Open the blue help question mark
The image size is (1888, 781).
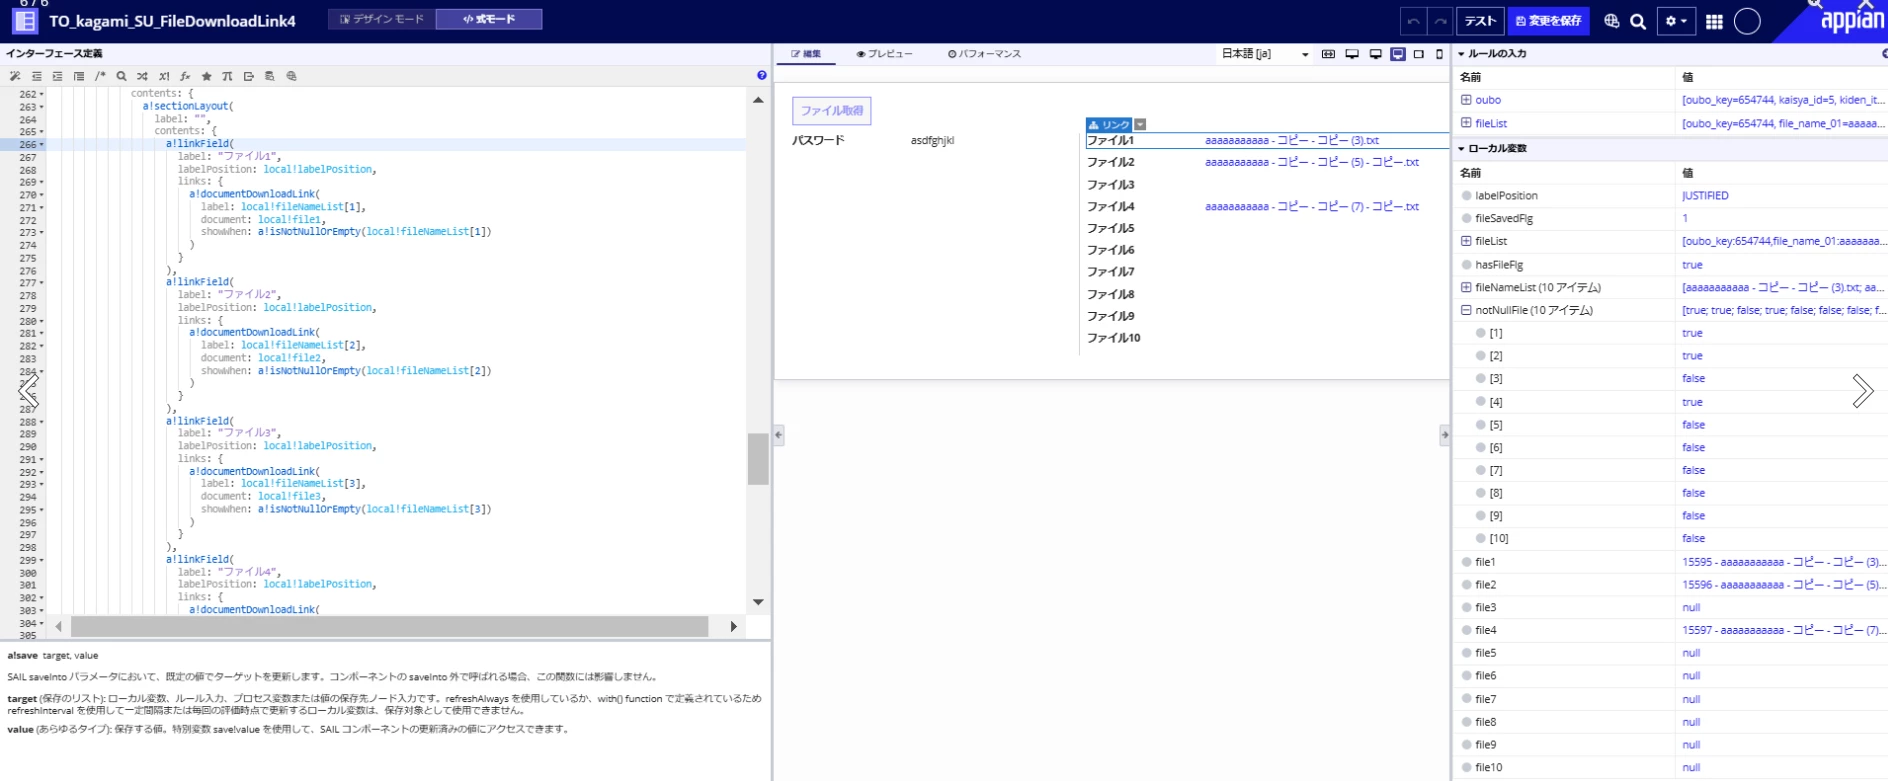point(762,75)
